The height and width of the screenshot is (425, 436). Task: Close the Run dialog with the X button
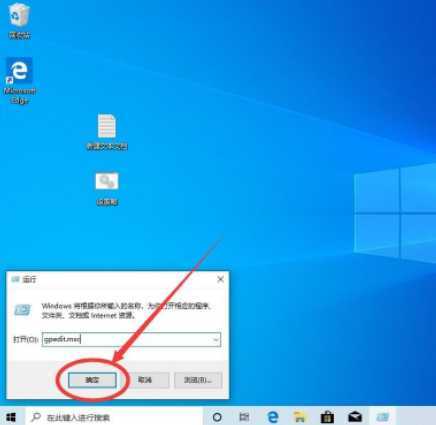click(x=220, y=279)
